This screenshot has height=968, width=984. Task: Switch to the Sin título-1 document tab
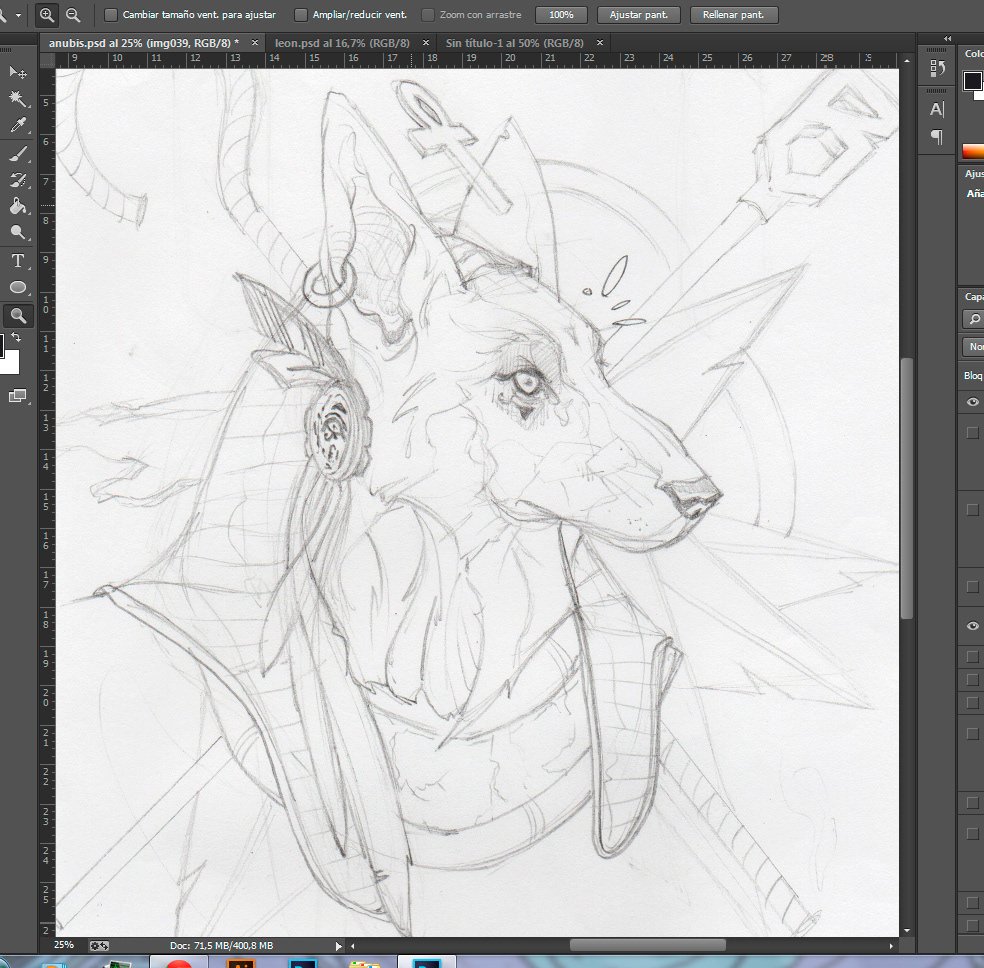(515, 43)
